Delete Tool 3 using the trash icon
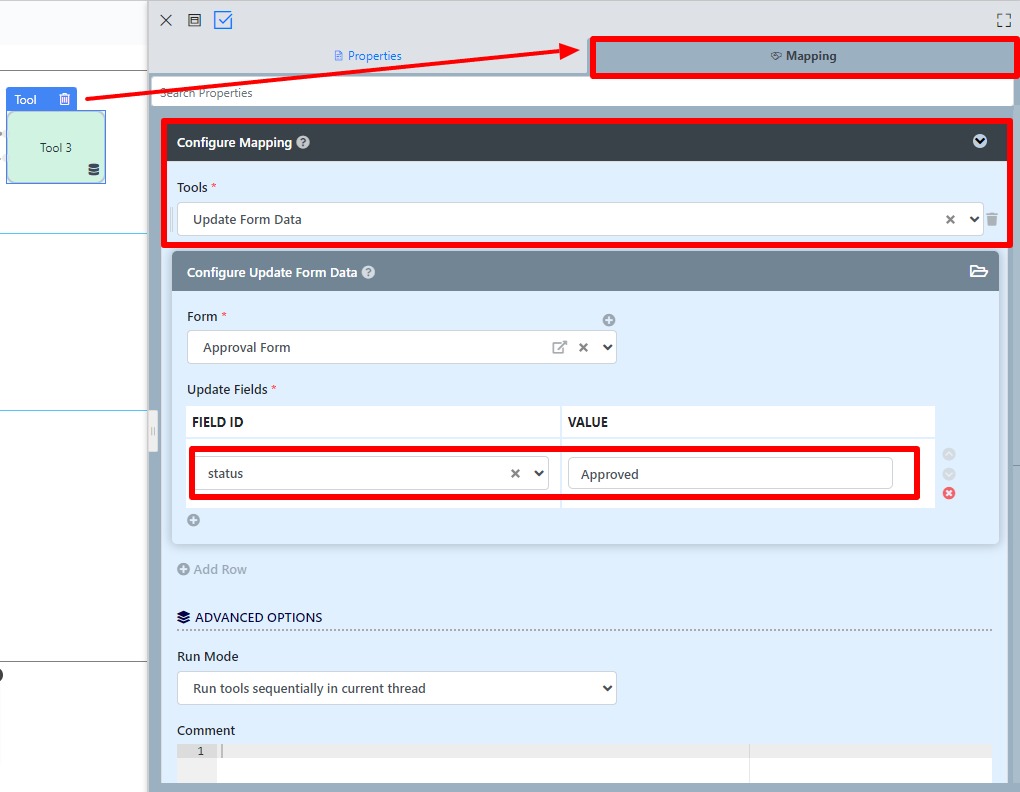This screenshot has width=1020, height=792. (65, 99)
